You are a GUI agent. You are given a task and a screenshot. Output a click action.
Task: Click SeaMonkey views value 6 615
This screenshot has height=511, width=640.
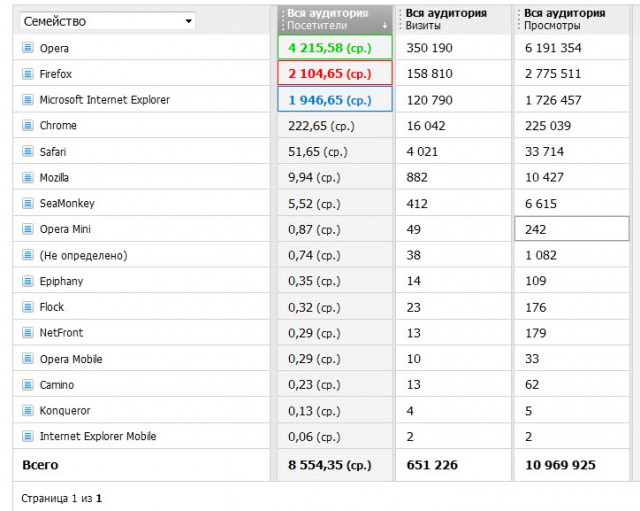tap(540, 203)
